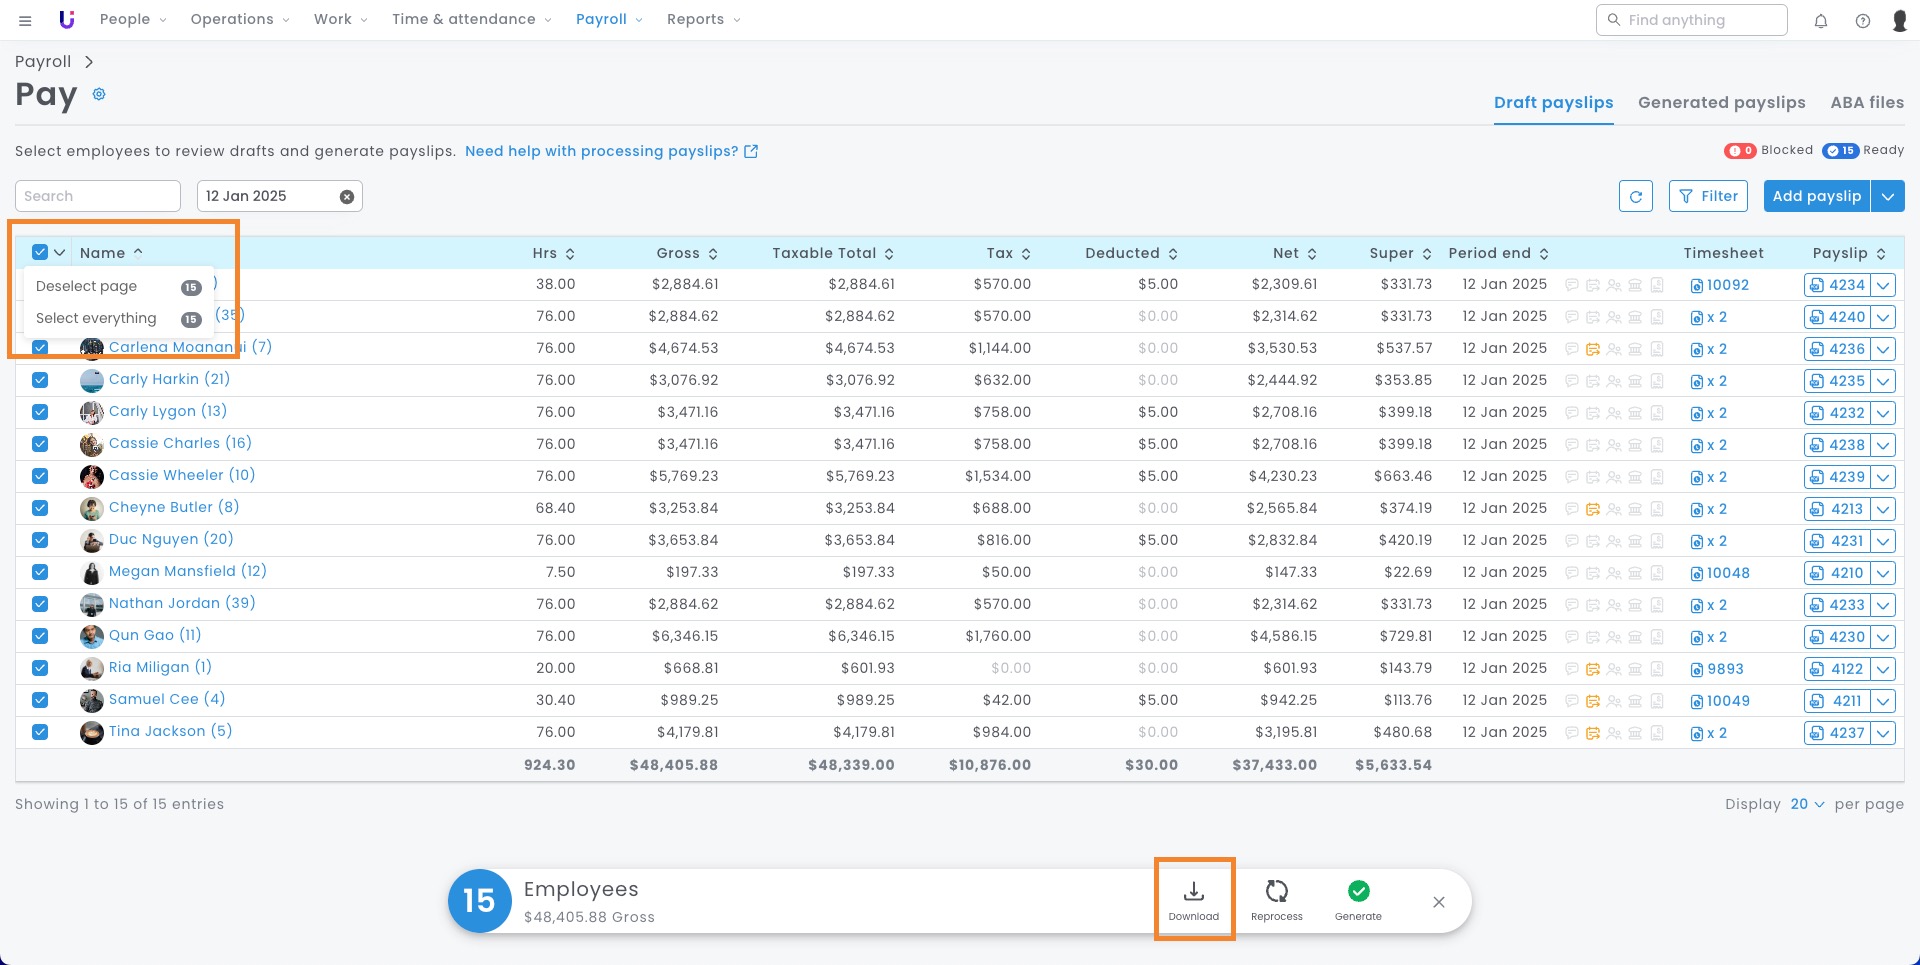Toggle the select-all header checkbox
Image resolution: width=1920 pixels, height=965 pixels.
pos(40,253)
